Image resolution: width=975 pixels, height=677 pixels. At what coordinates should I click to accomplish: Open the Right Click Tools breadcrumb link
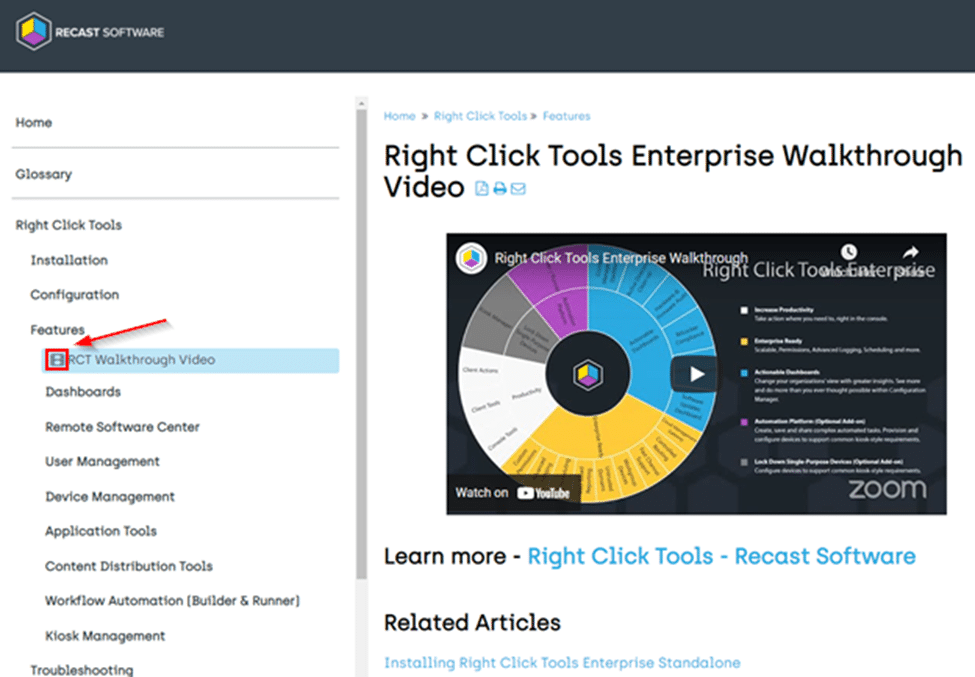(480, 116)
